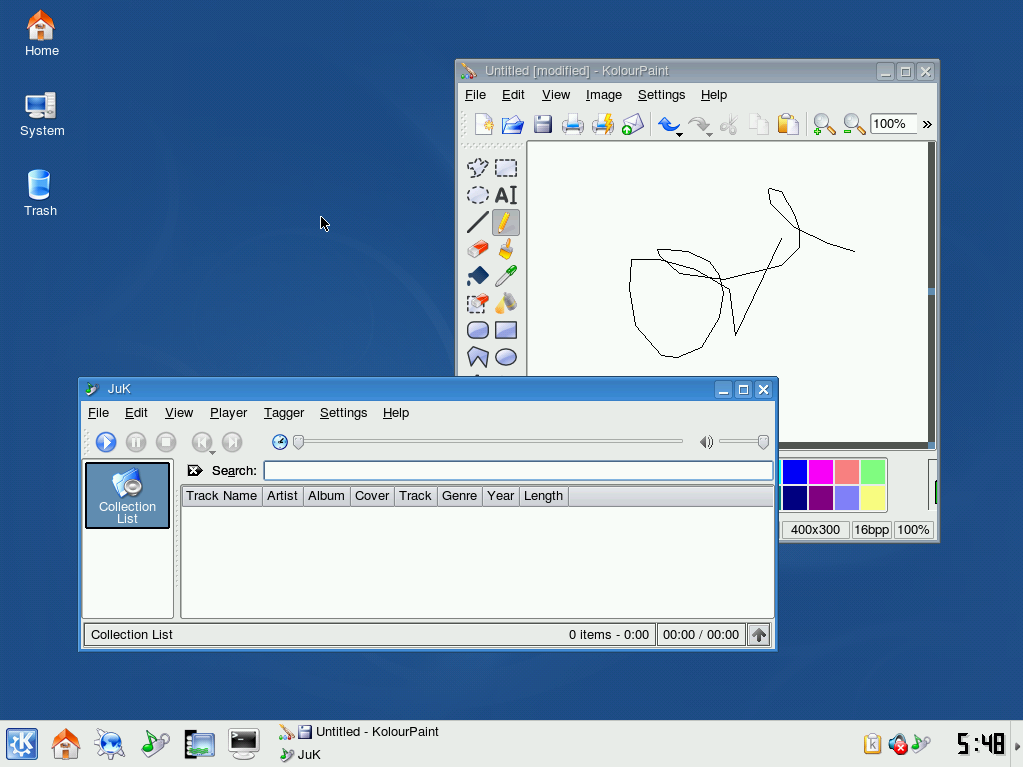
Task: Click the Save floppy disk icon
Action: coord(542,124)
